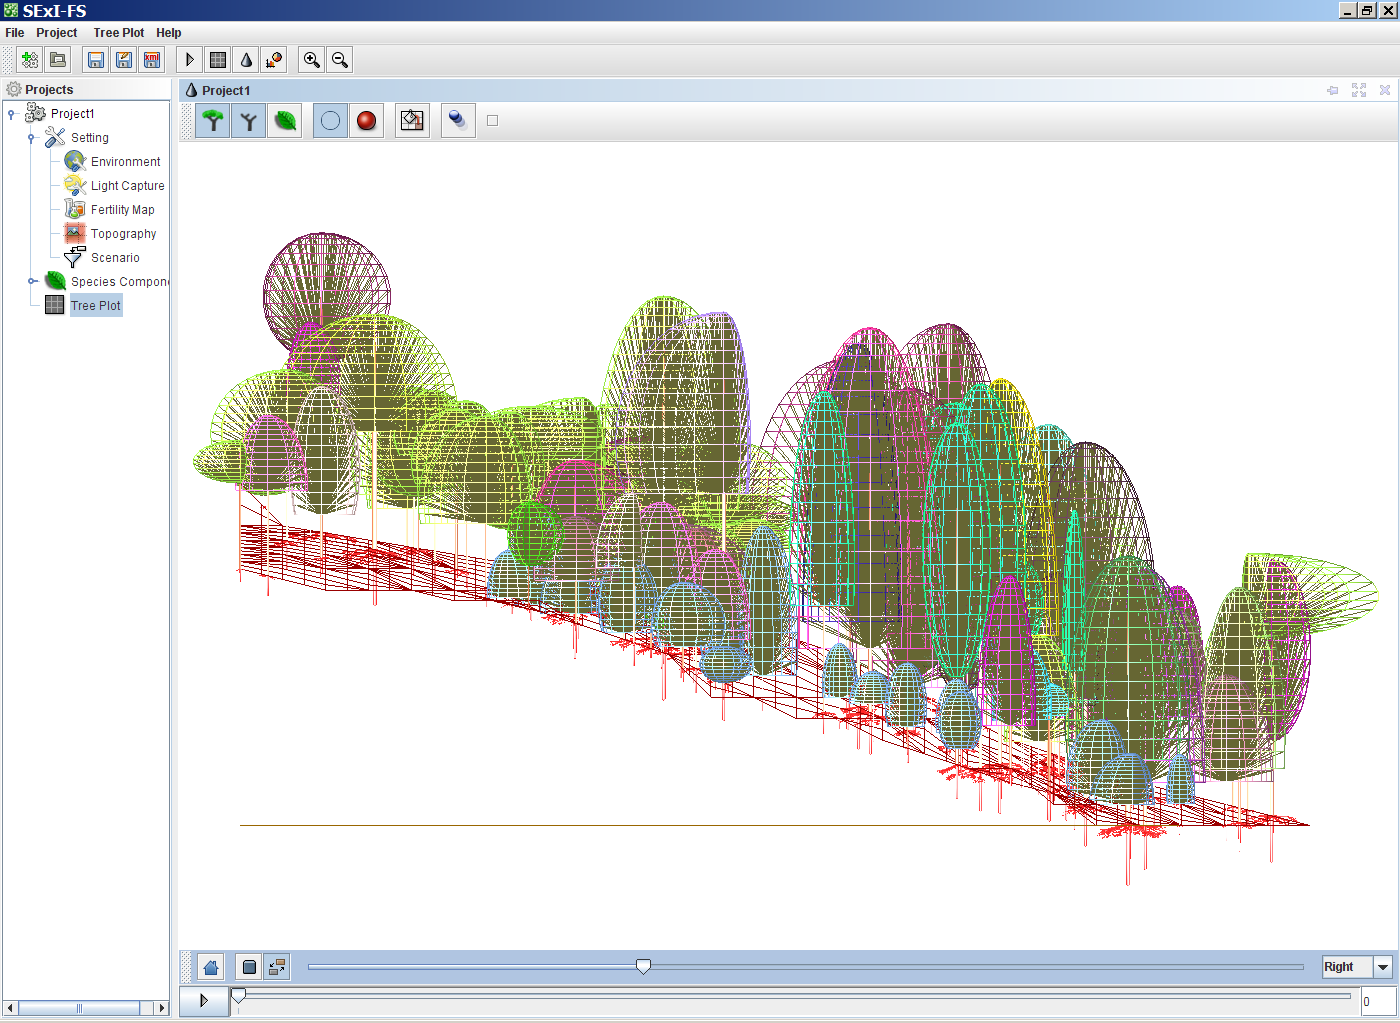The image size is (1400, 1023).
Task: Toggle the bare branch trunk display button
Action: click(249, 121)
